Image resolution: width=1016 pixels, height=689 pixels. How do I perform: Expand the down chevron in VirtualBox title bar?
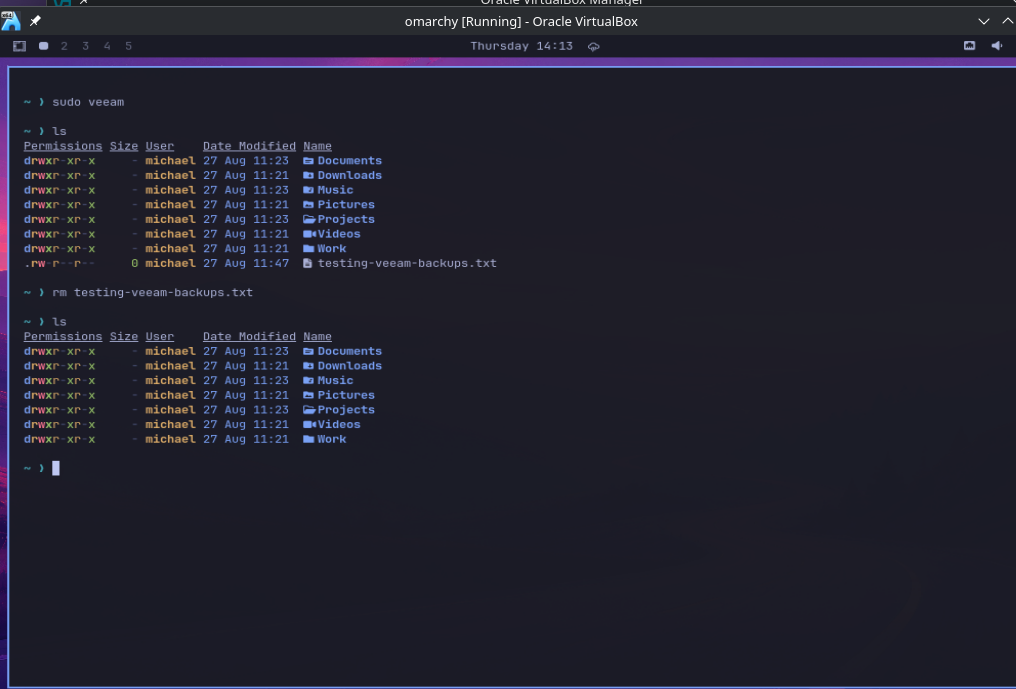[x=984, y=21]
